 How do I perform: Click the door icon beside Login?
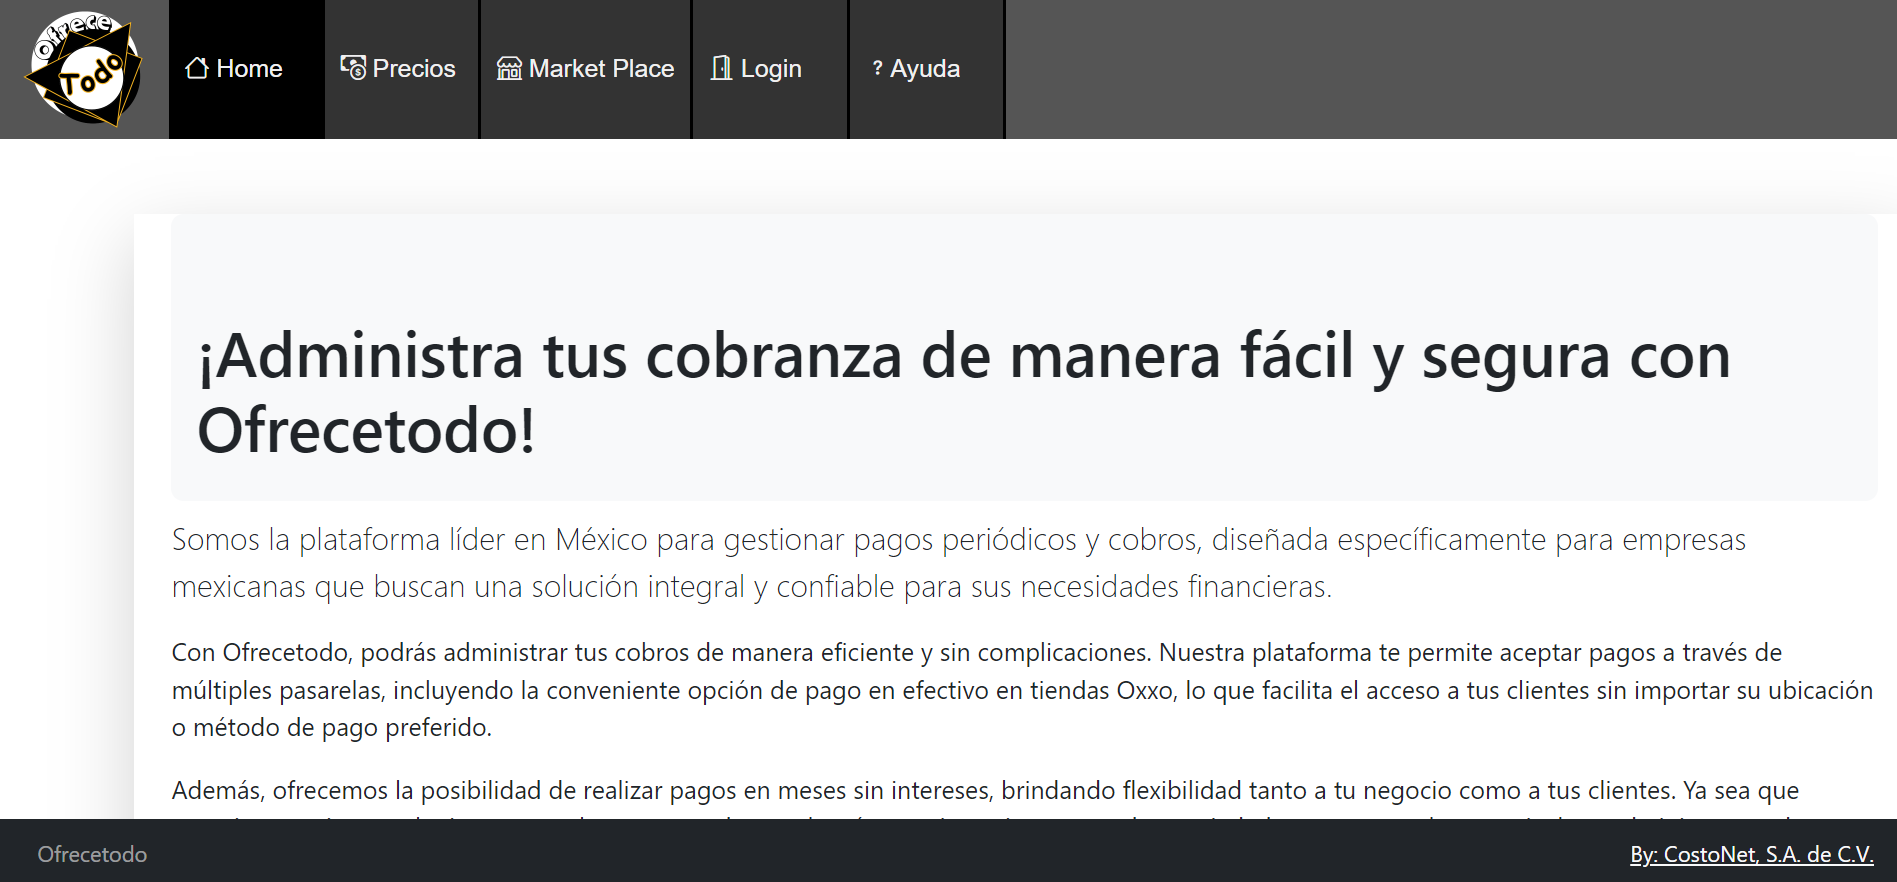pyautogui.click(x=721, y=68)
